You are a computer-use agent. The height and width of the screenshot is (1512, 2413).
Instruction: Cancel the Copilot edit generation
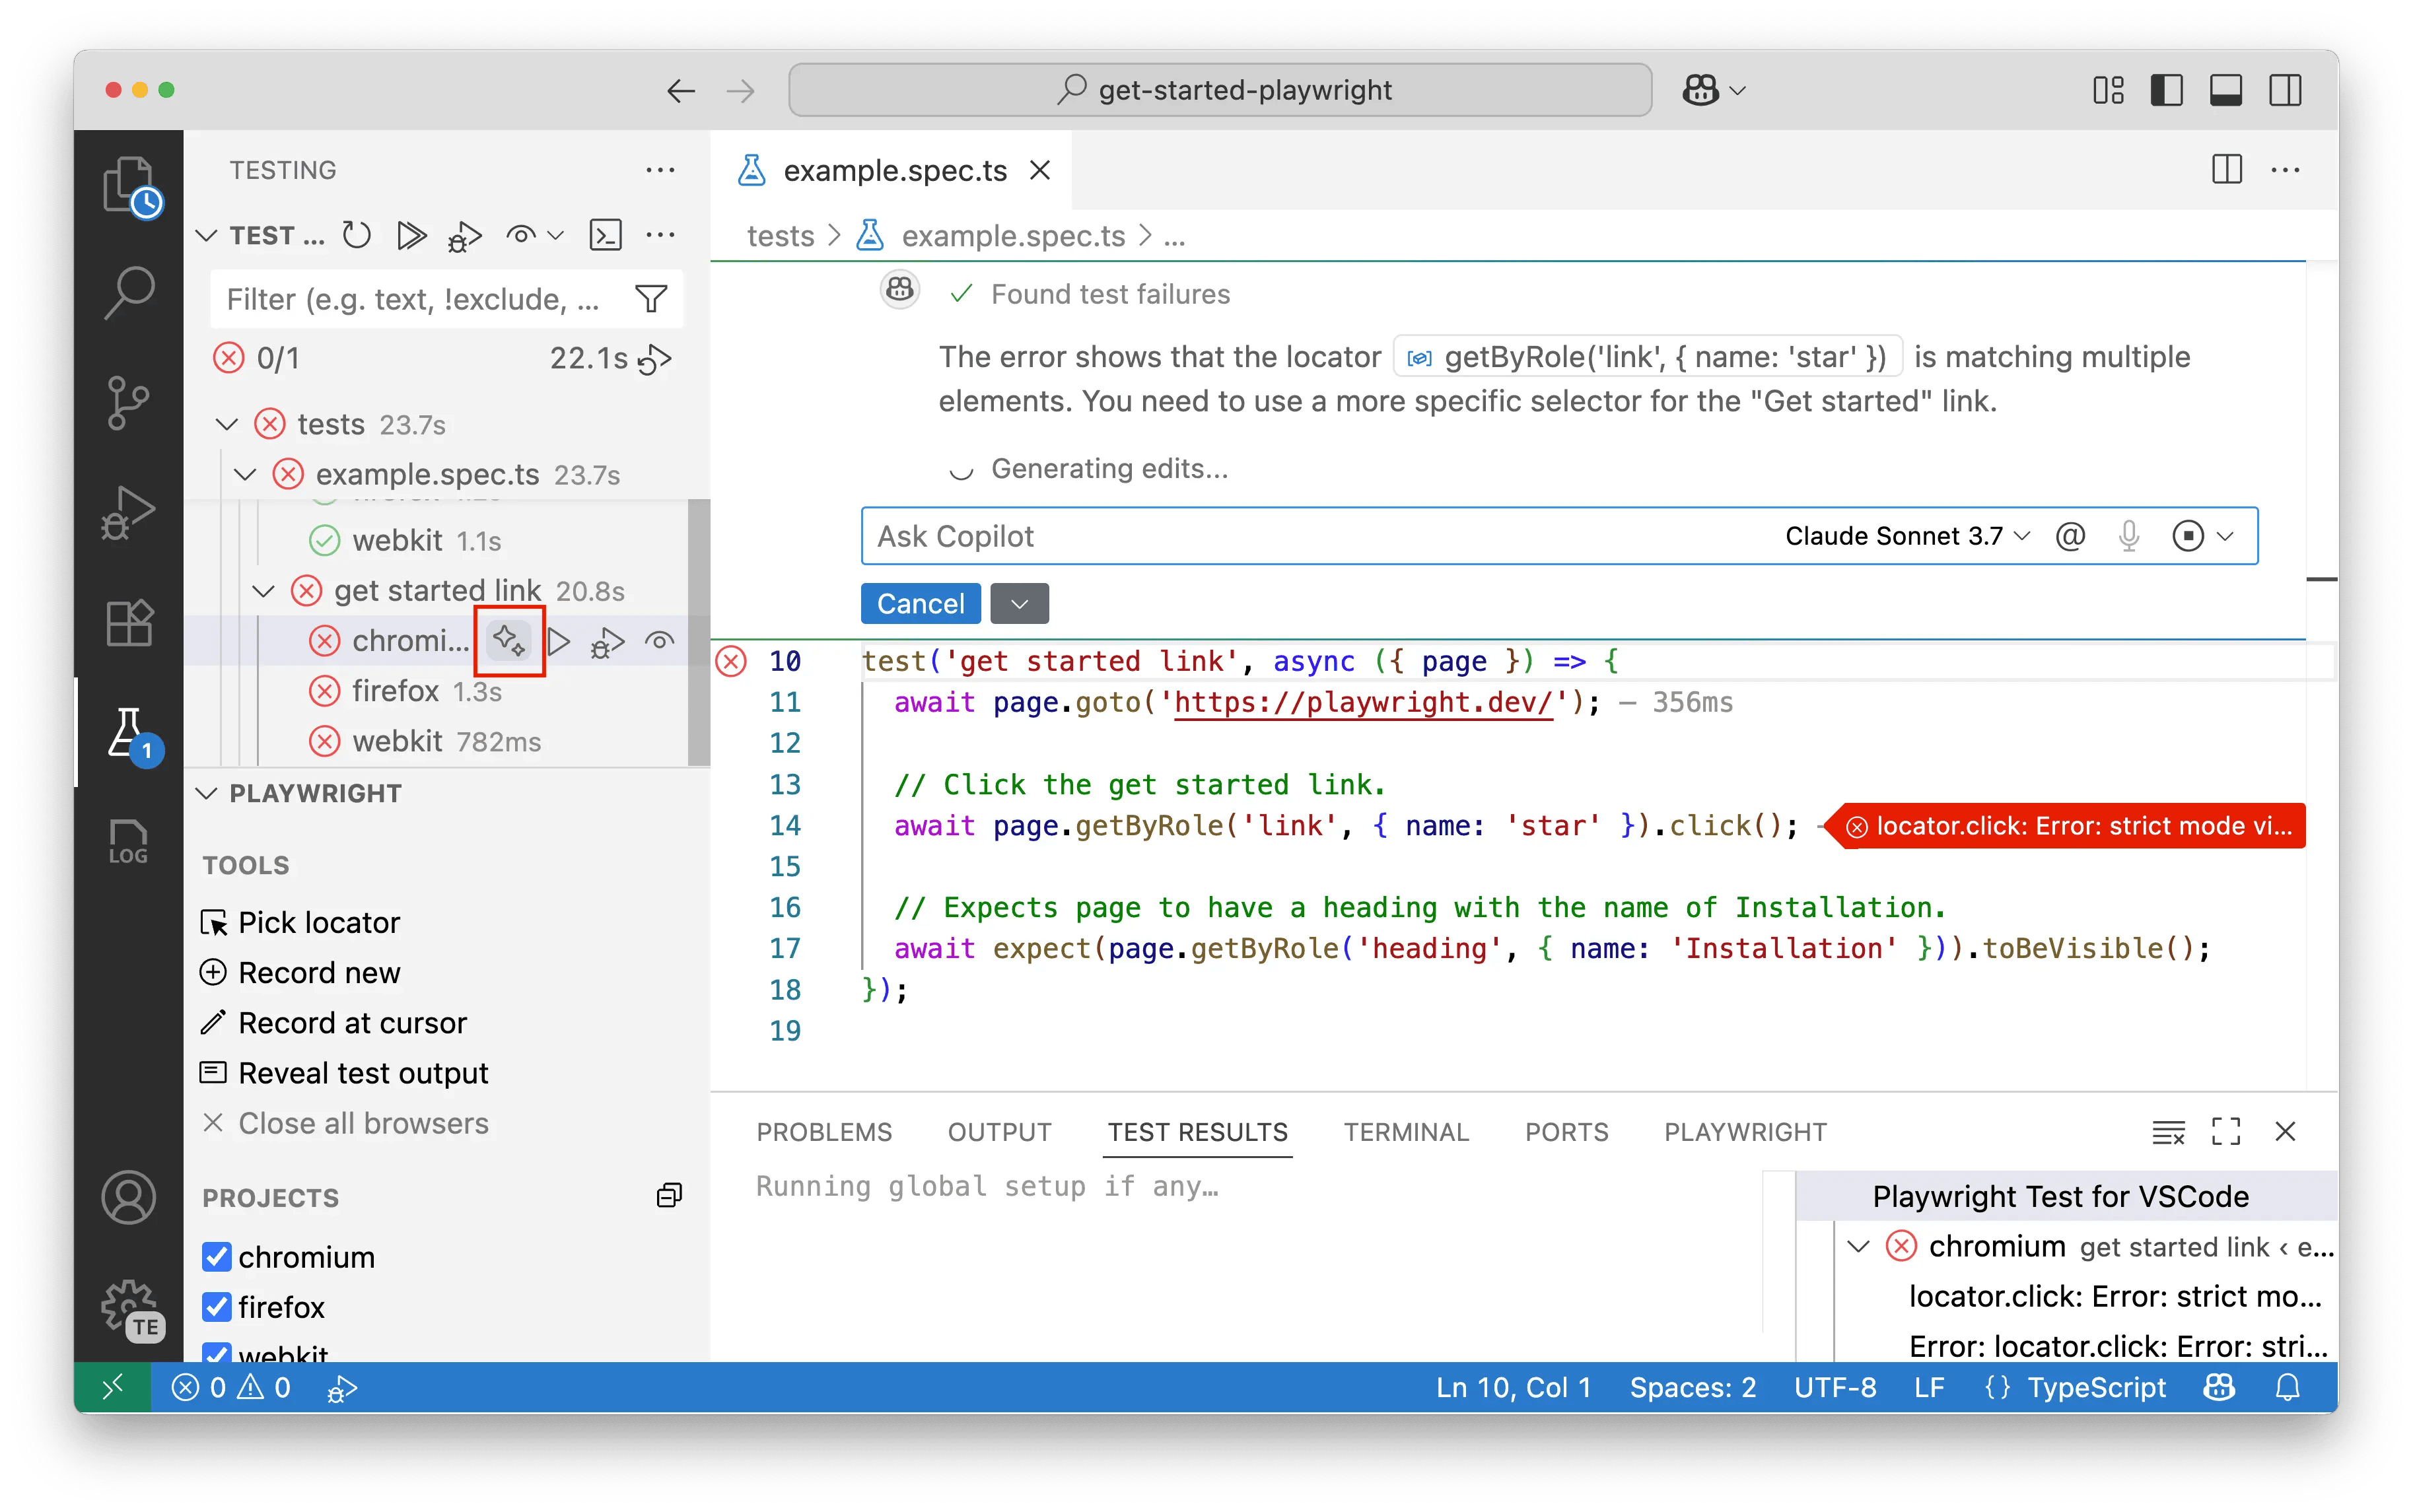pyautogui.click(x=919, y=603)
